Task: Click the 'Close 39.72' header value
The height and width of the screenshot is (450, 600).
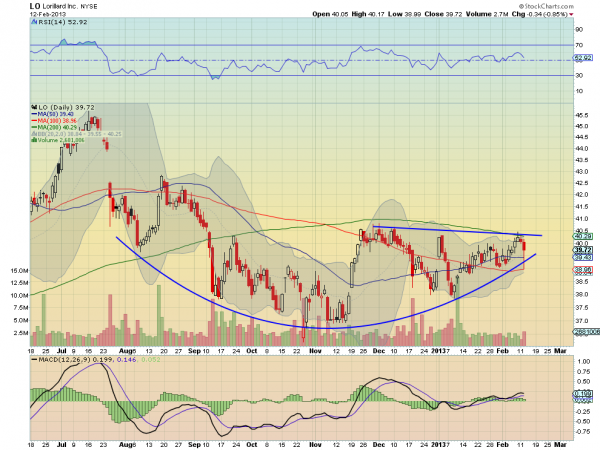Action: 443,14
